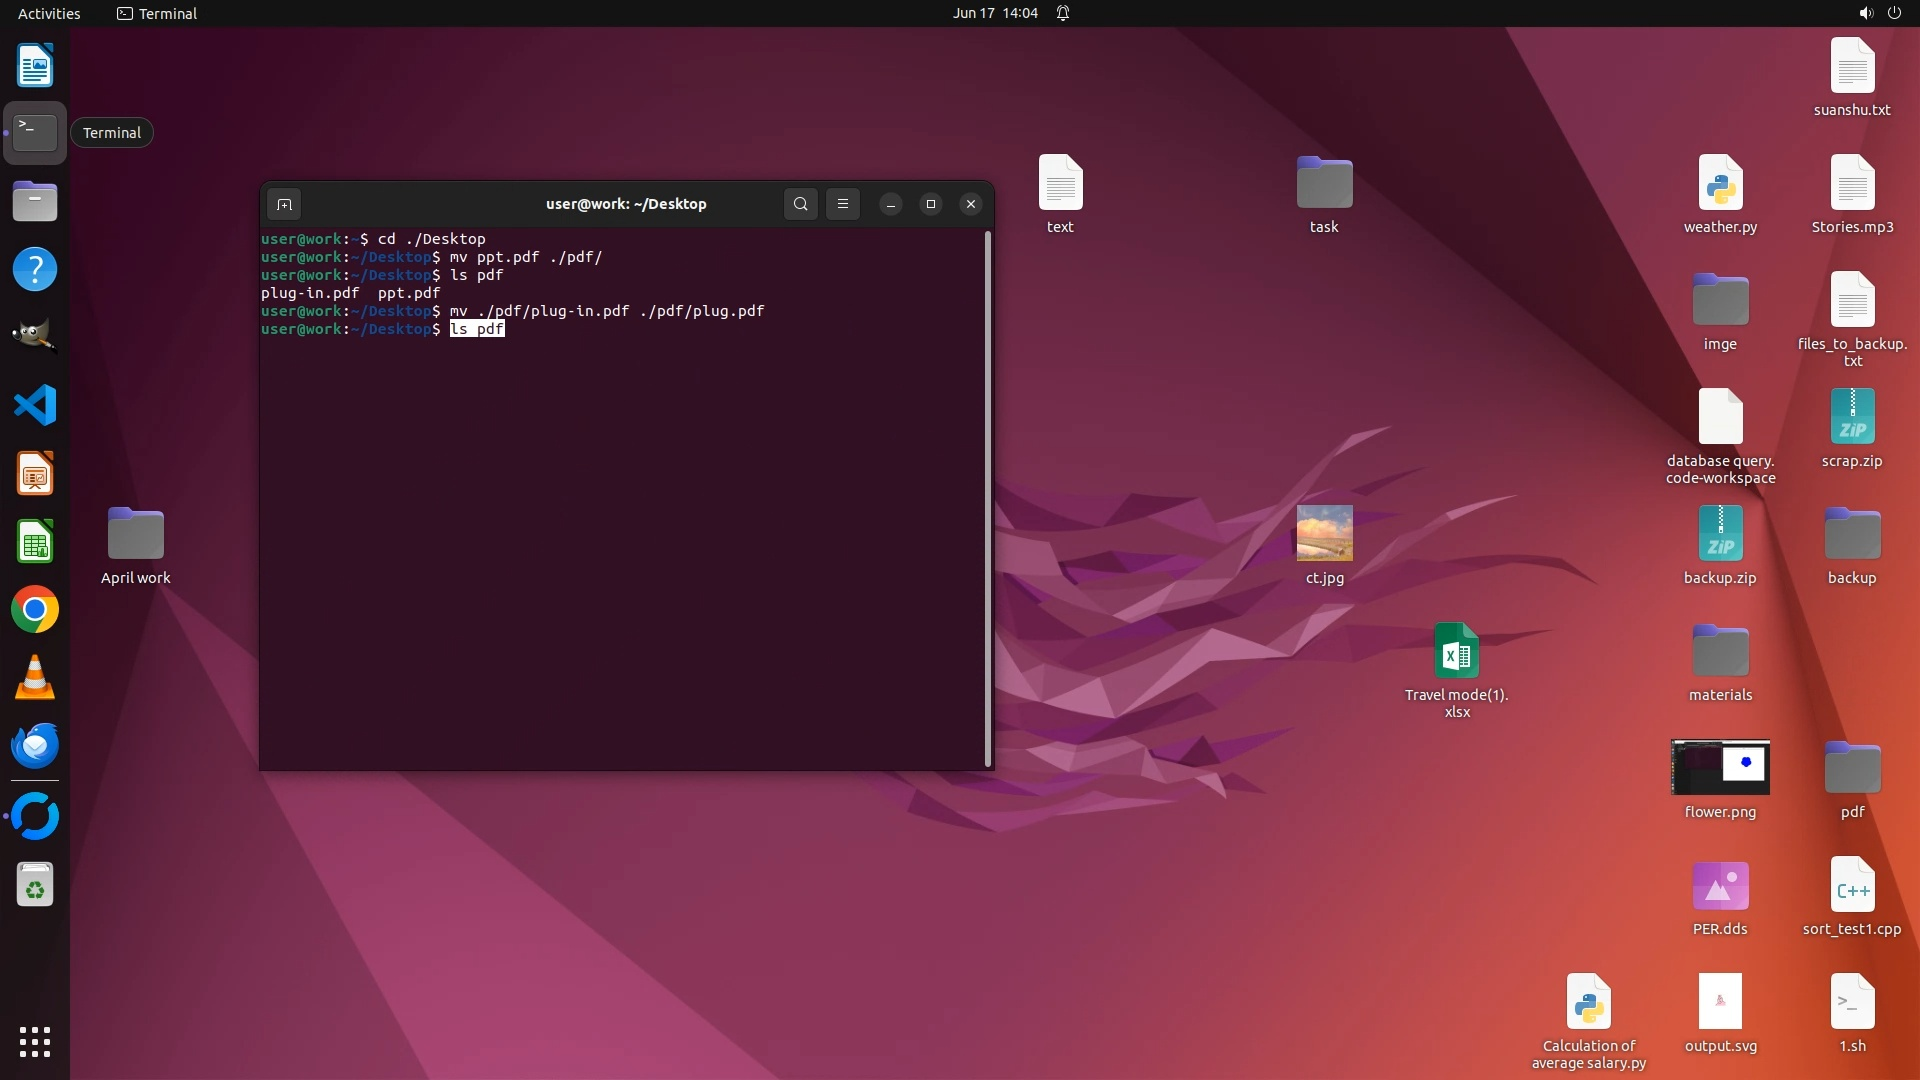Open the Terminal app menu in the top bar
1920x1080 pixels.
157,13
